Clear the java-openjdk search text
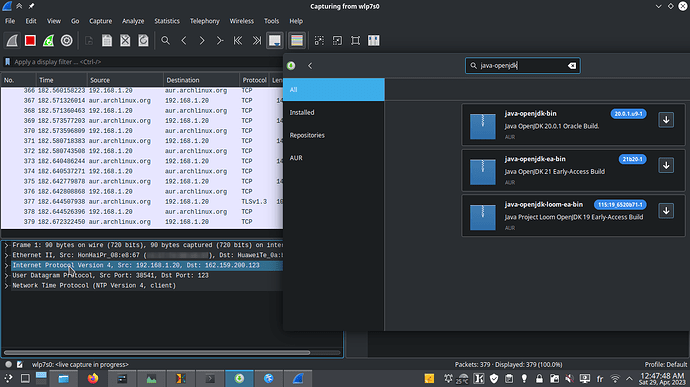 coord(572,66)
